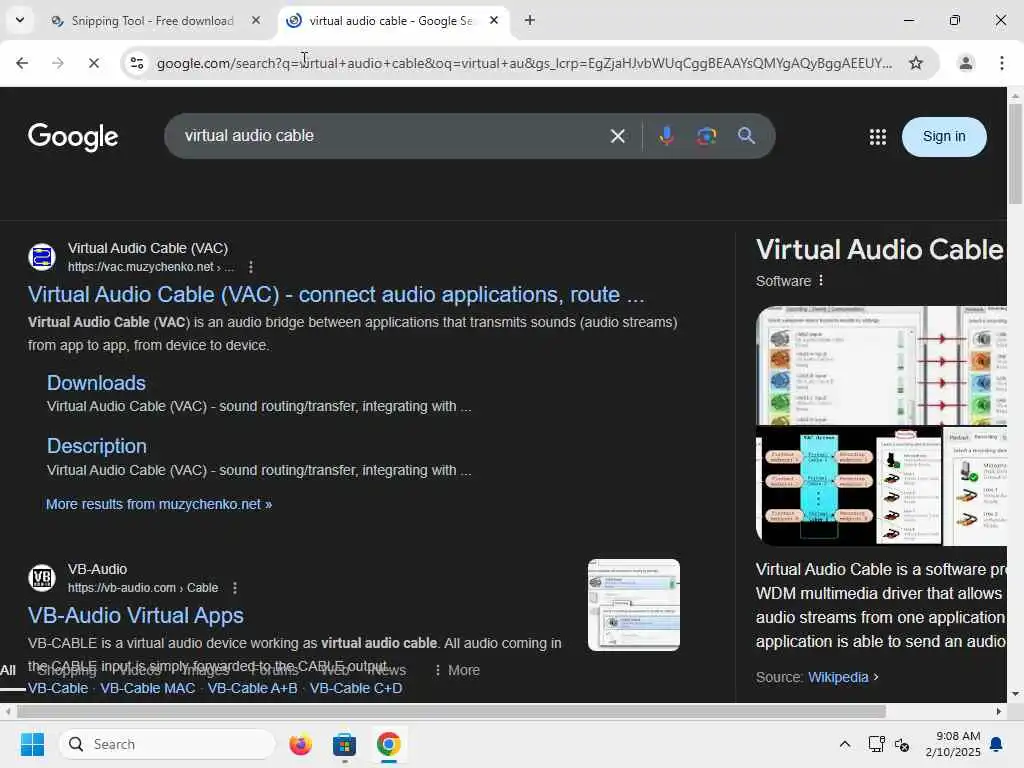The height and width of the screenshot is (768, 1024).
Task: Open the VB-Audio Virtual Apps result
Action: click(136, 615)
